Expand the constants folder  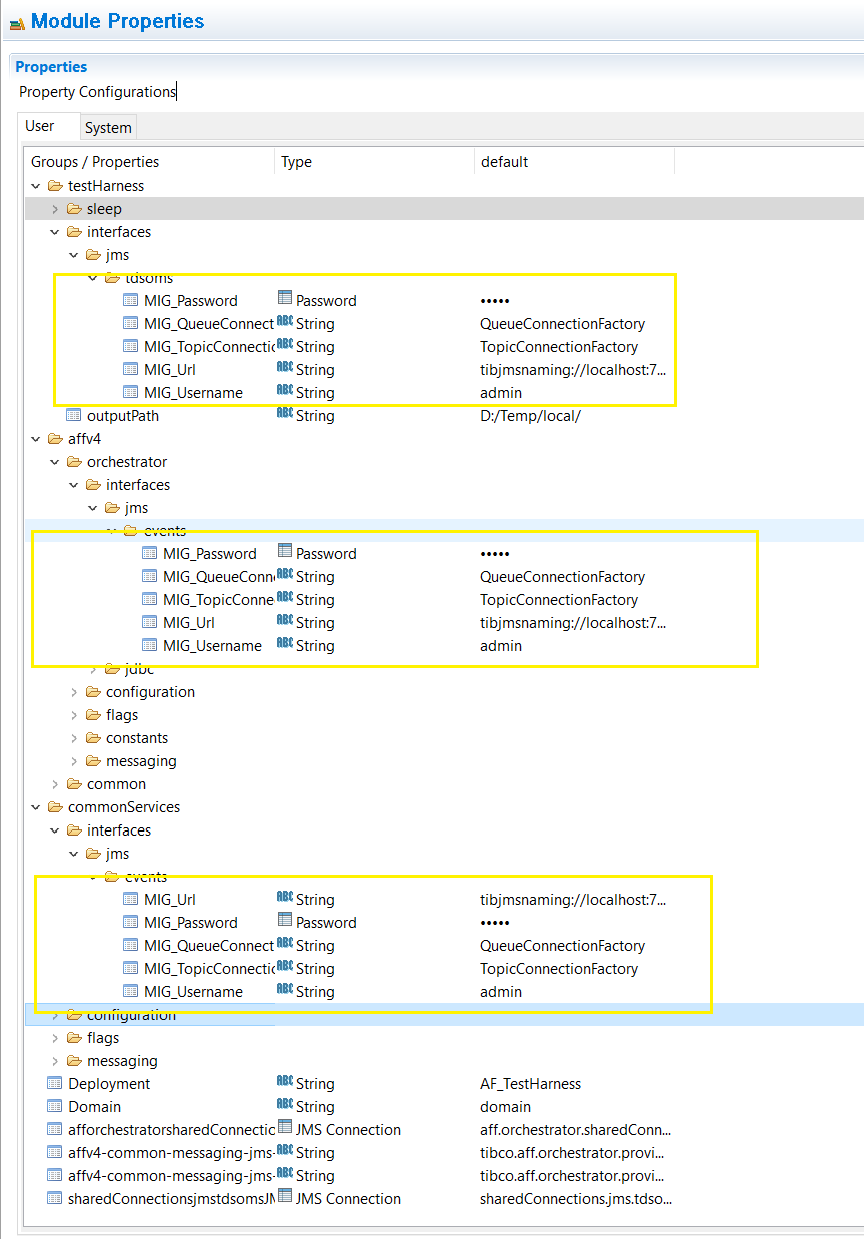coord(74,738)
